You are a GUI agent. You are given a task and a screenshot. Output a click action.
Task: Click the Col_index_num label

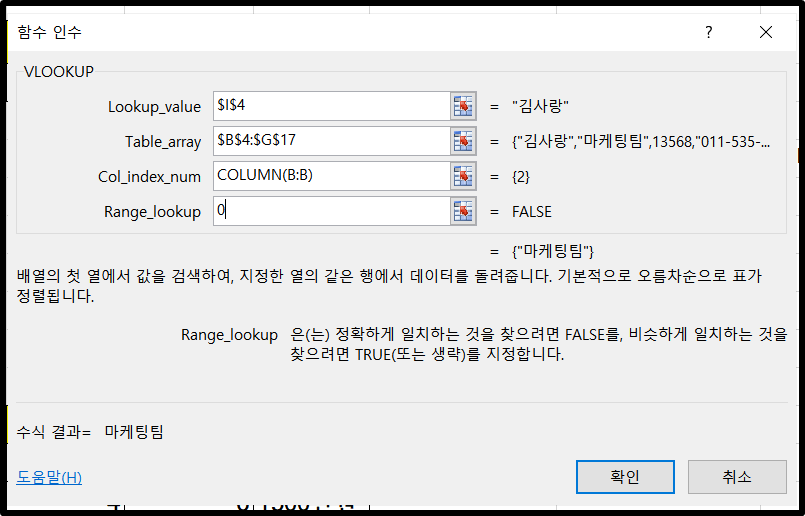coord(149,177)
